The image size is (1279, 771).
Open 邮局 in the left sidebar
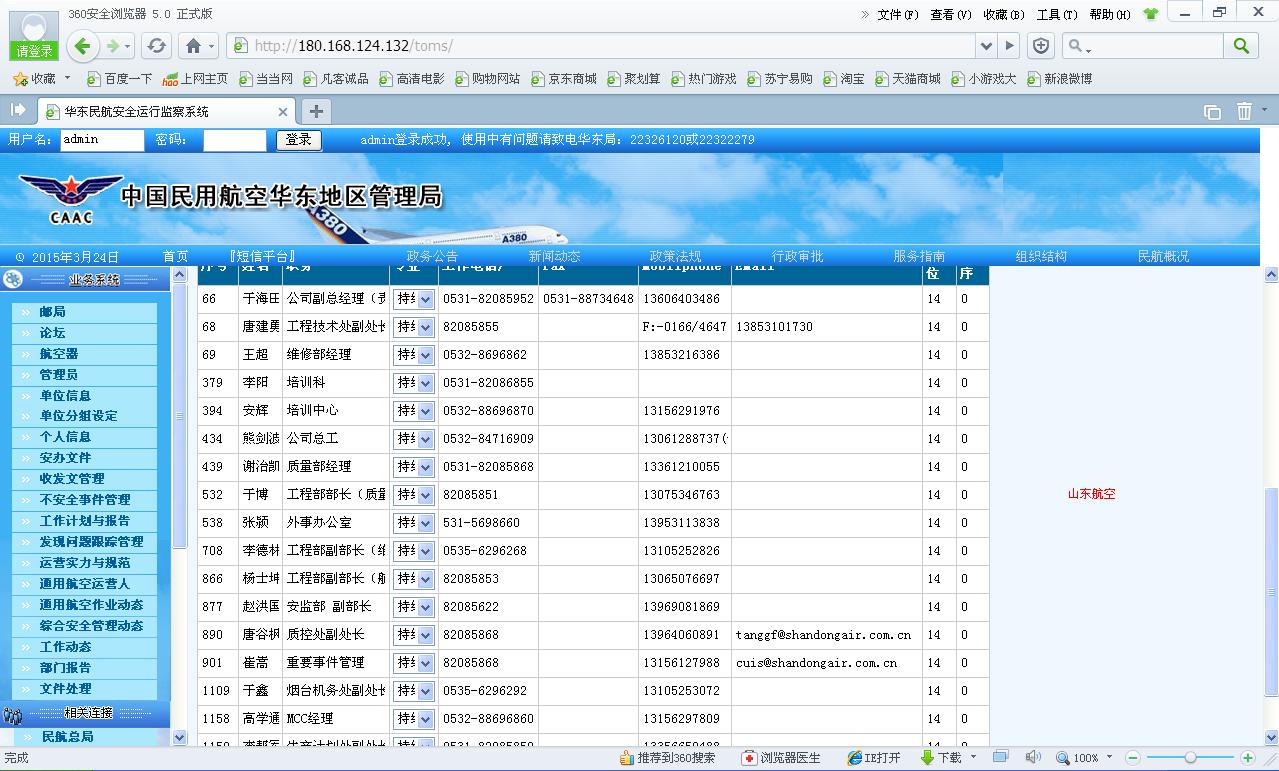52,312
